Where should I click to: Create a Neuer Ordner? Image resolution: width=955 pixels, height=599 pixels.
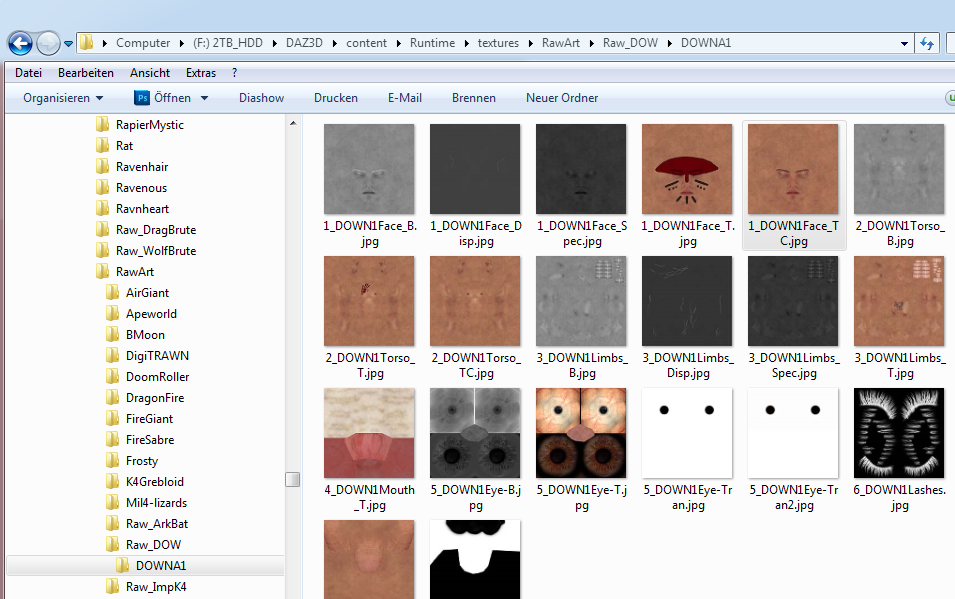click(562, 98)
